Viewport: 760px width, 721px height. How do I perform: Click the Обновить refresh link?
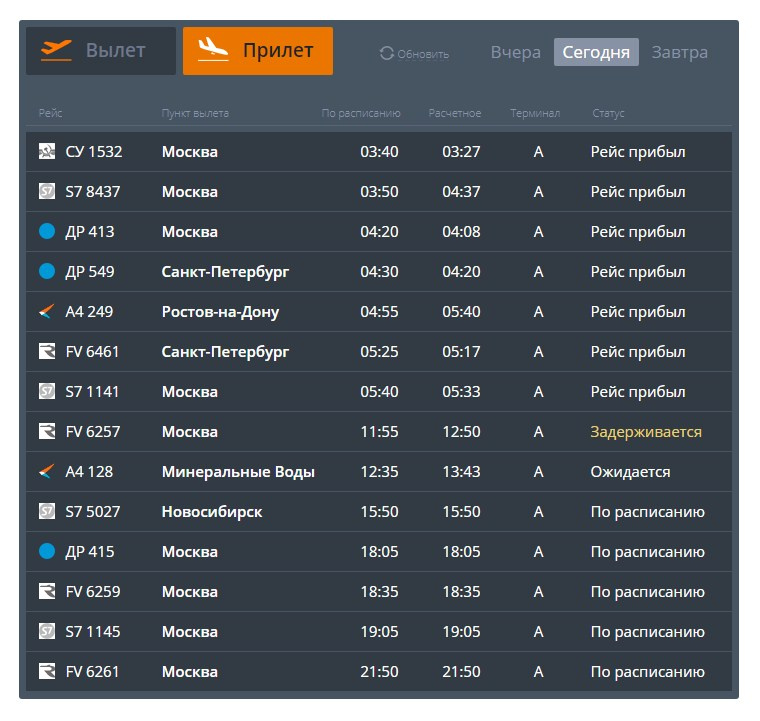click(414, 53)
